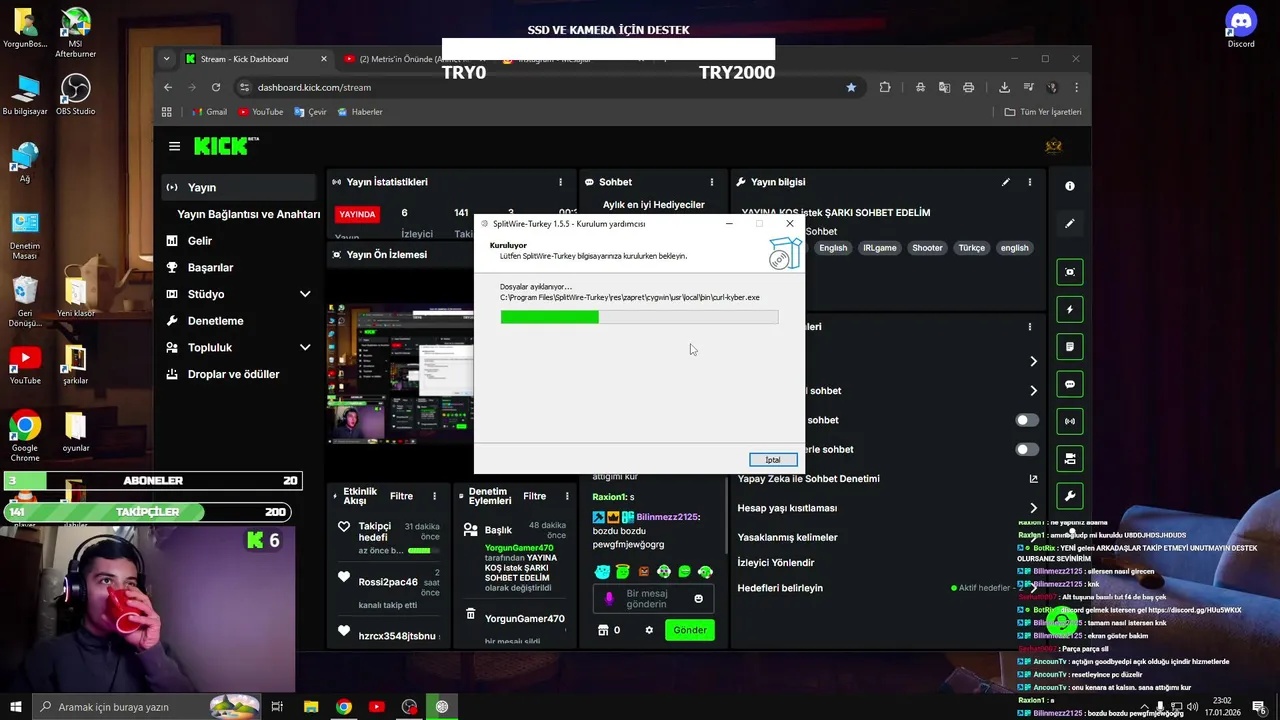The image size is (1280, 720).
Task: Toggle the switch in the row ending 'erle sohbet'
Action: [1027, 449]
